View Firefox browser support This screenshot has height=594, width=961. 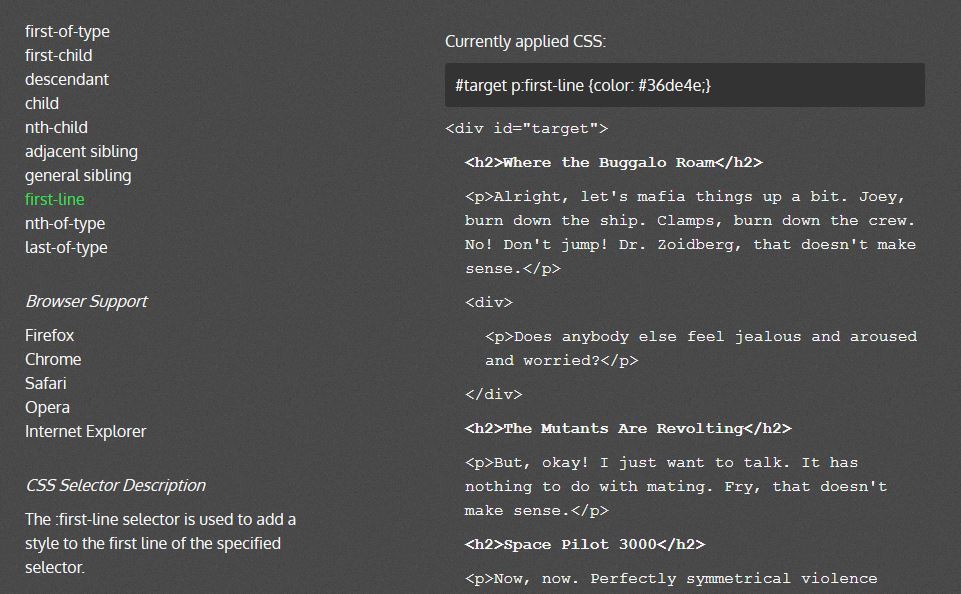[50, 335]
